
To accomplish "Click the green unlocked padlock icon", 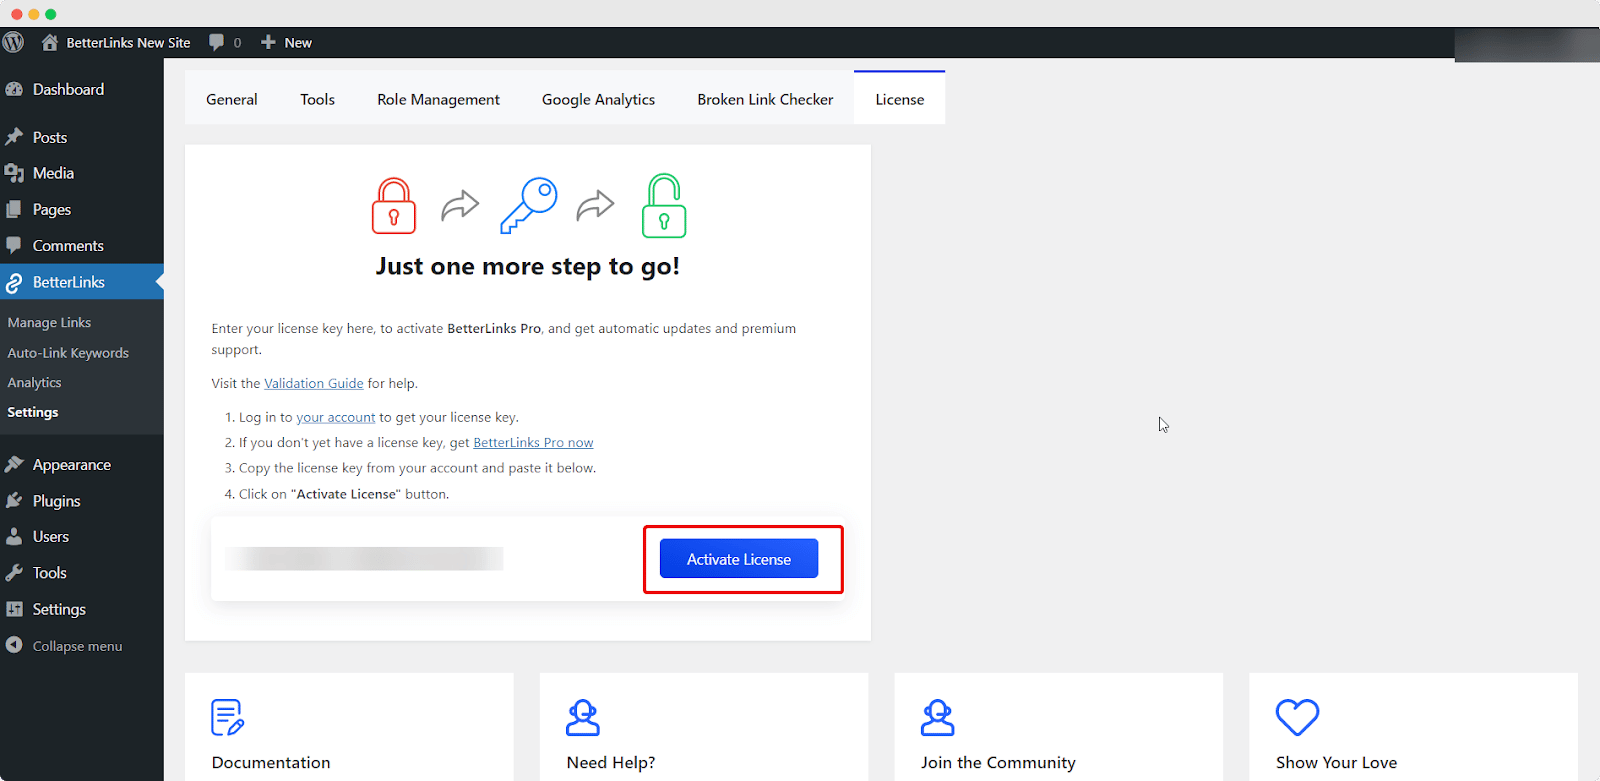I will pos(664,205).
